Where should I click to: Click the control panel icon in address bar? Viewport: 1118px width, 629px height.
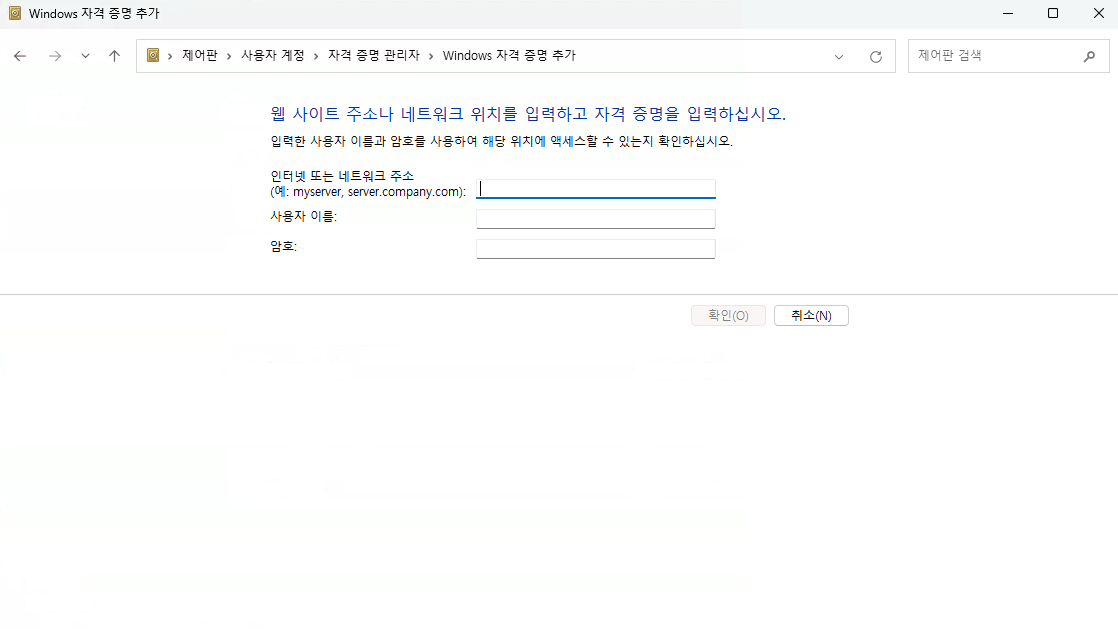[x=153, y=55]
